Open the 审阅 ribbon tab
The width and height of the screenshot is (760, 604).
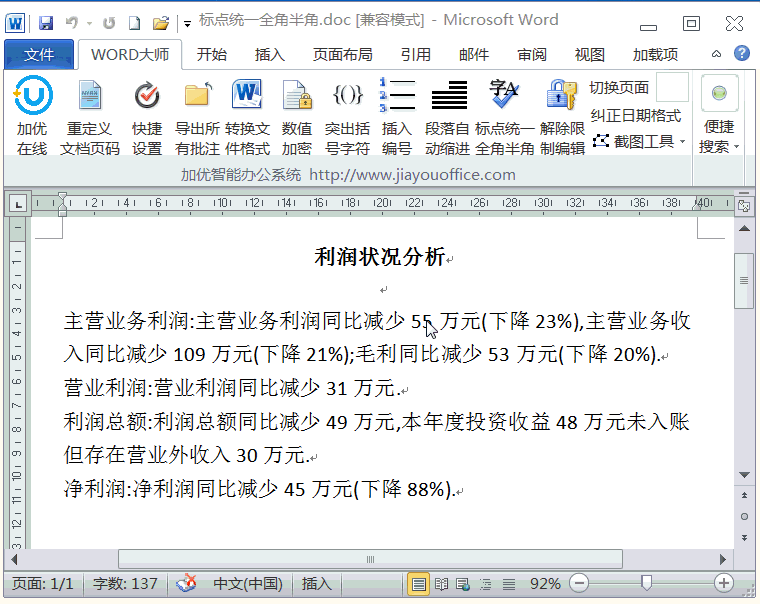[x=532, y=54]
